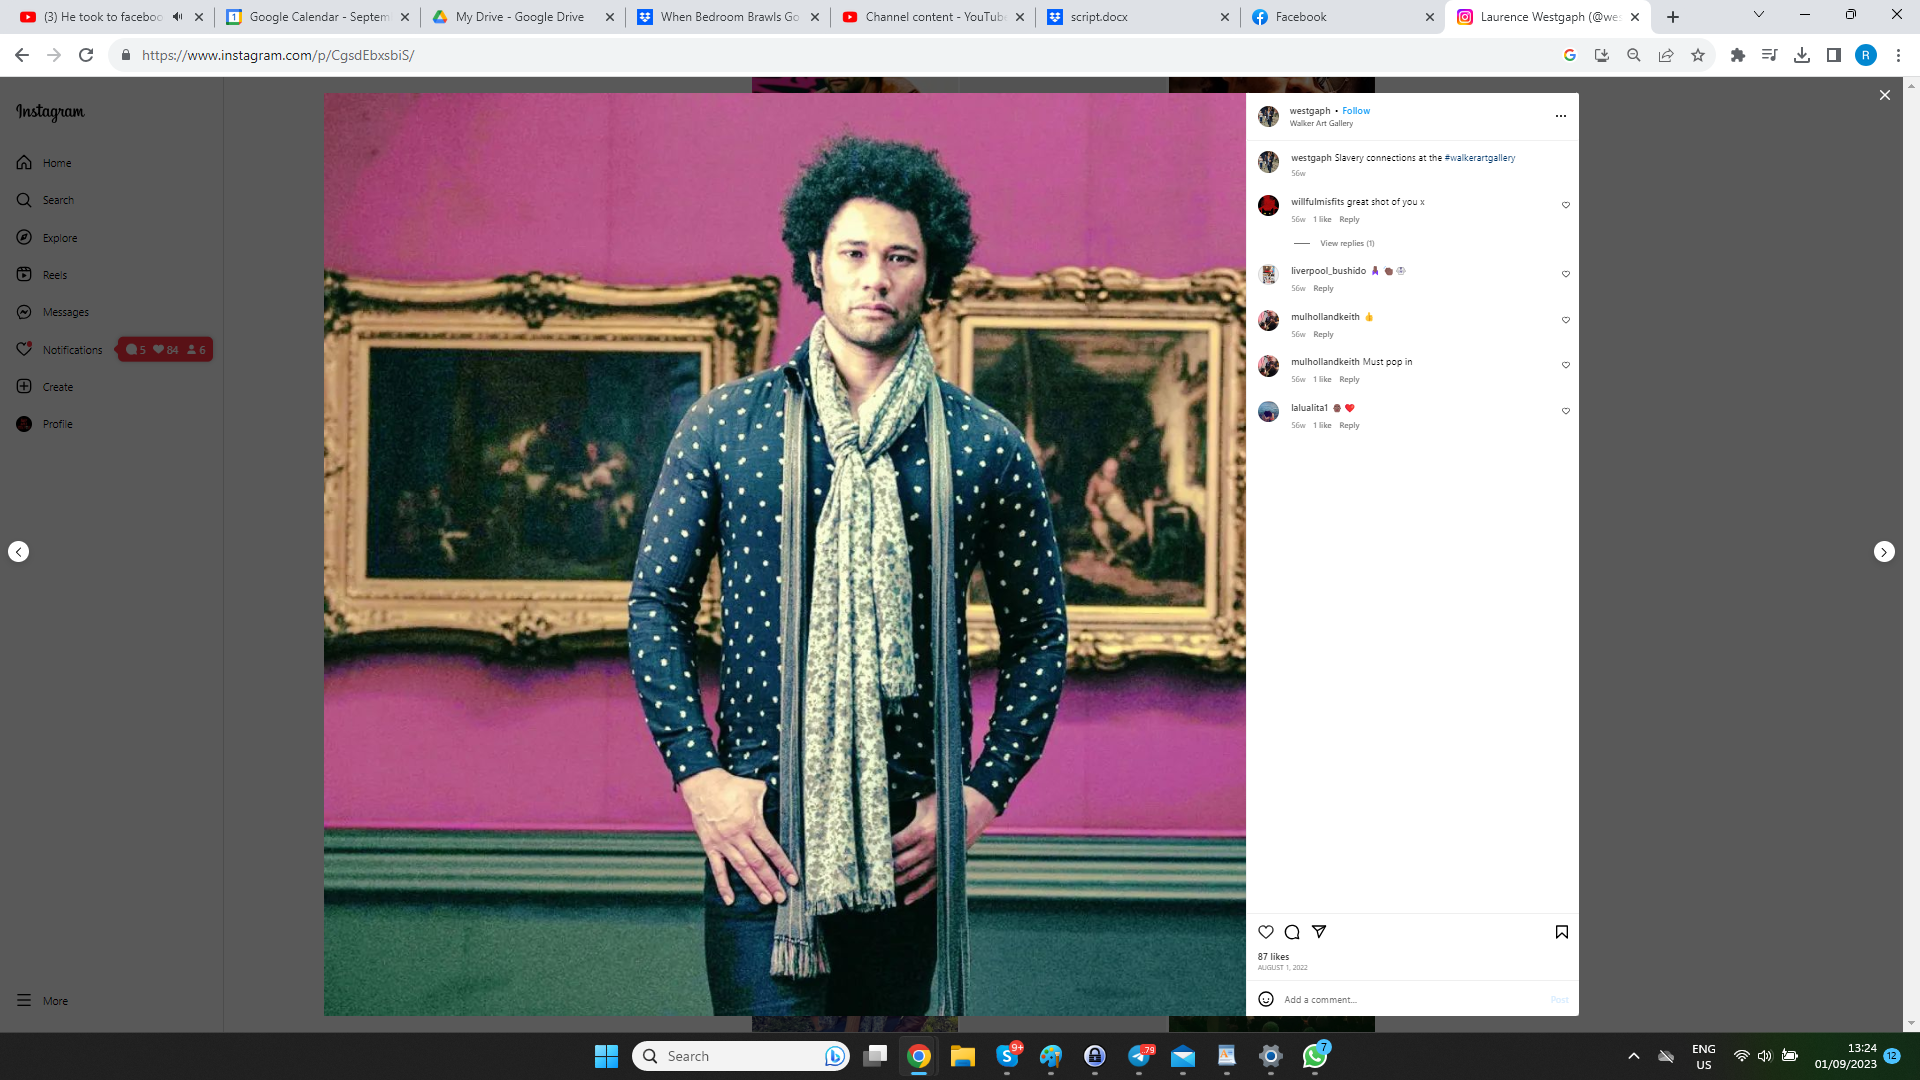Show hidden system tray icons

[x=1634, y=1056]
